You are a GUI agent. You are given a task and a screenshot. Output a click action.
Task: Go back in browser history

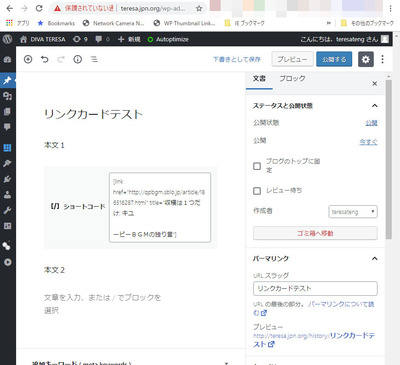[x=9, y=8]
